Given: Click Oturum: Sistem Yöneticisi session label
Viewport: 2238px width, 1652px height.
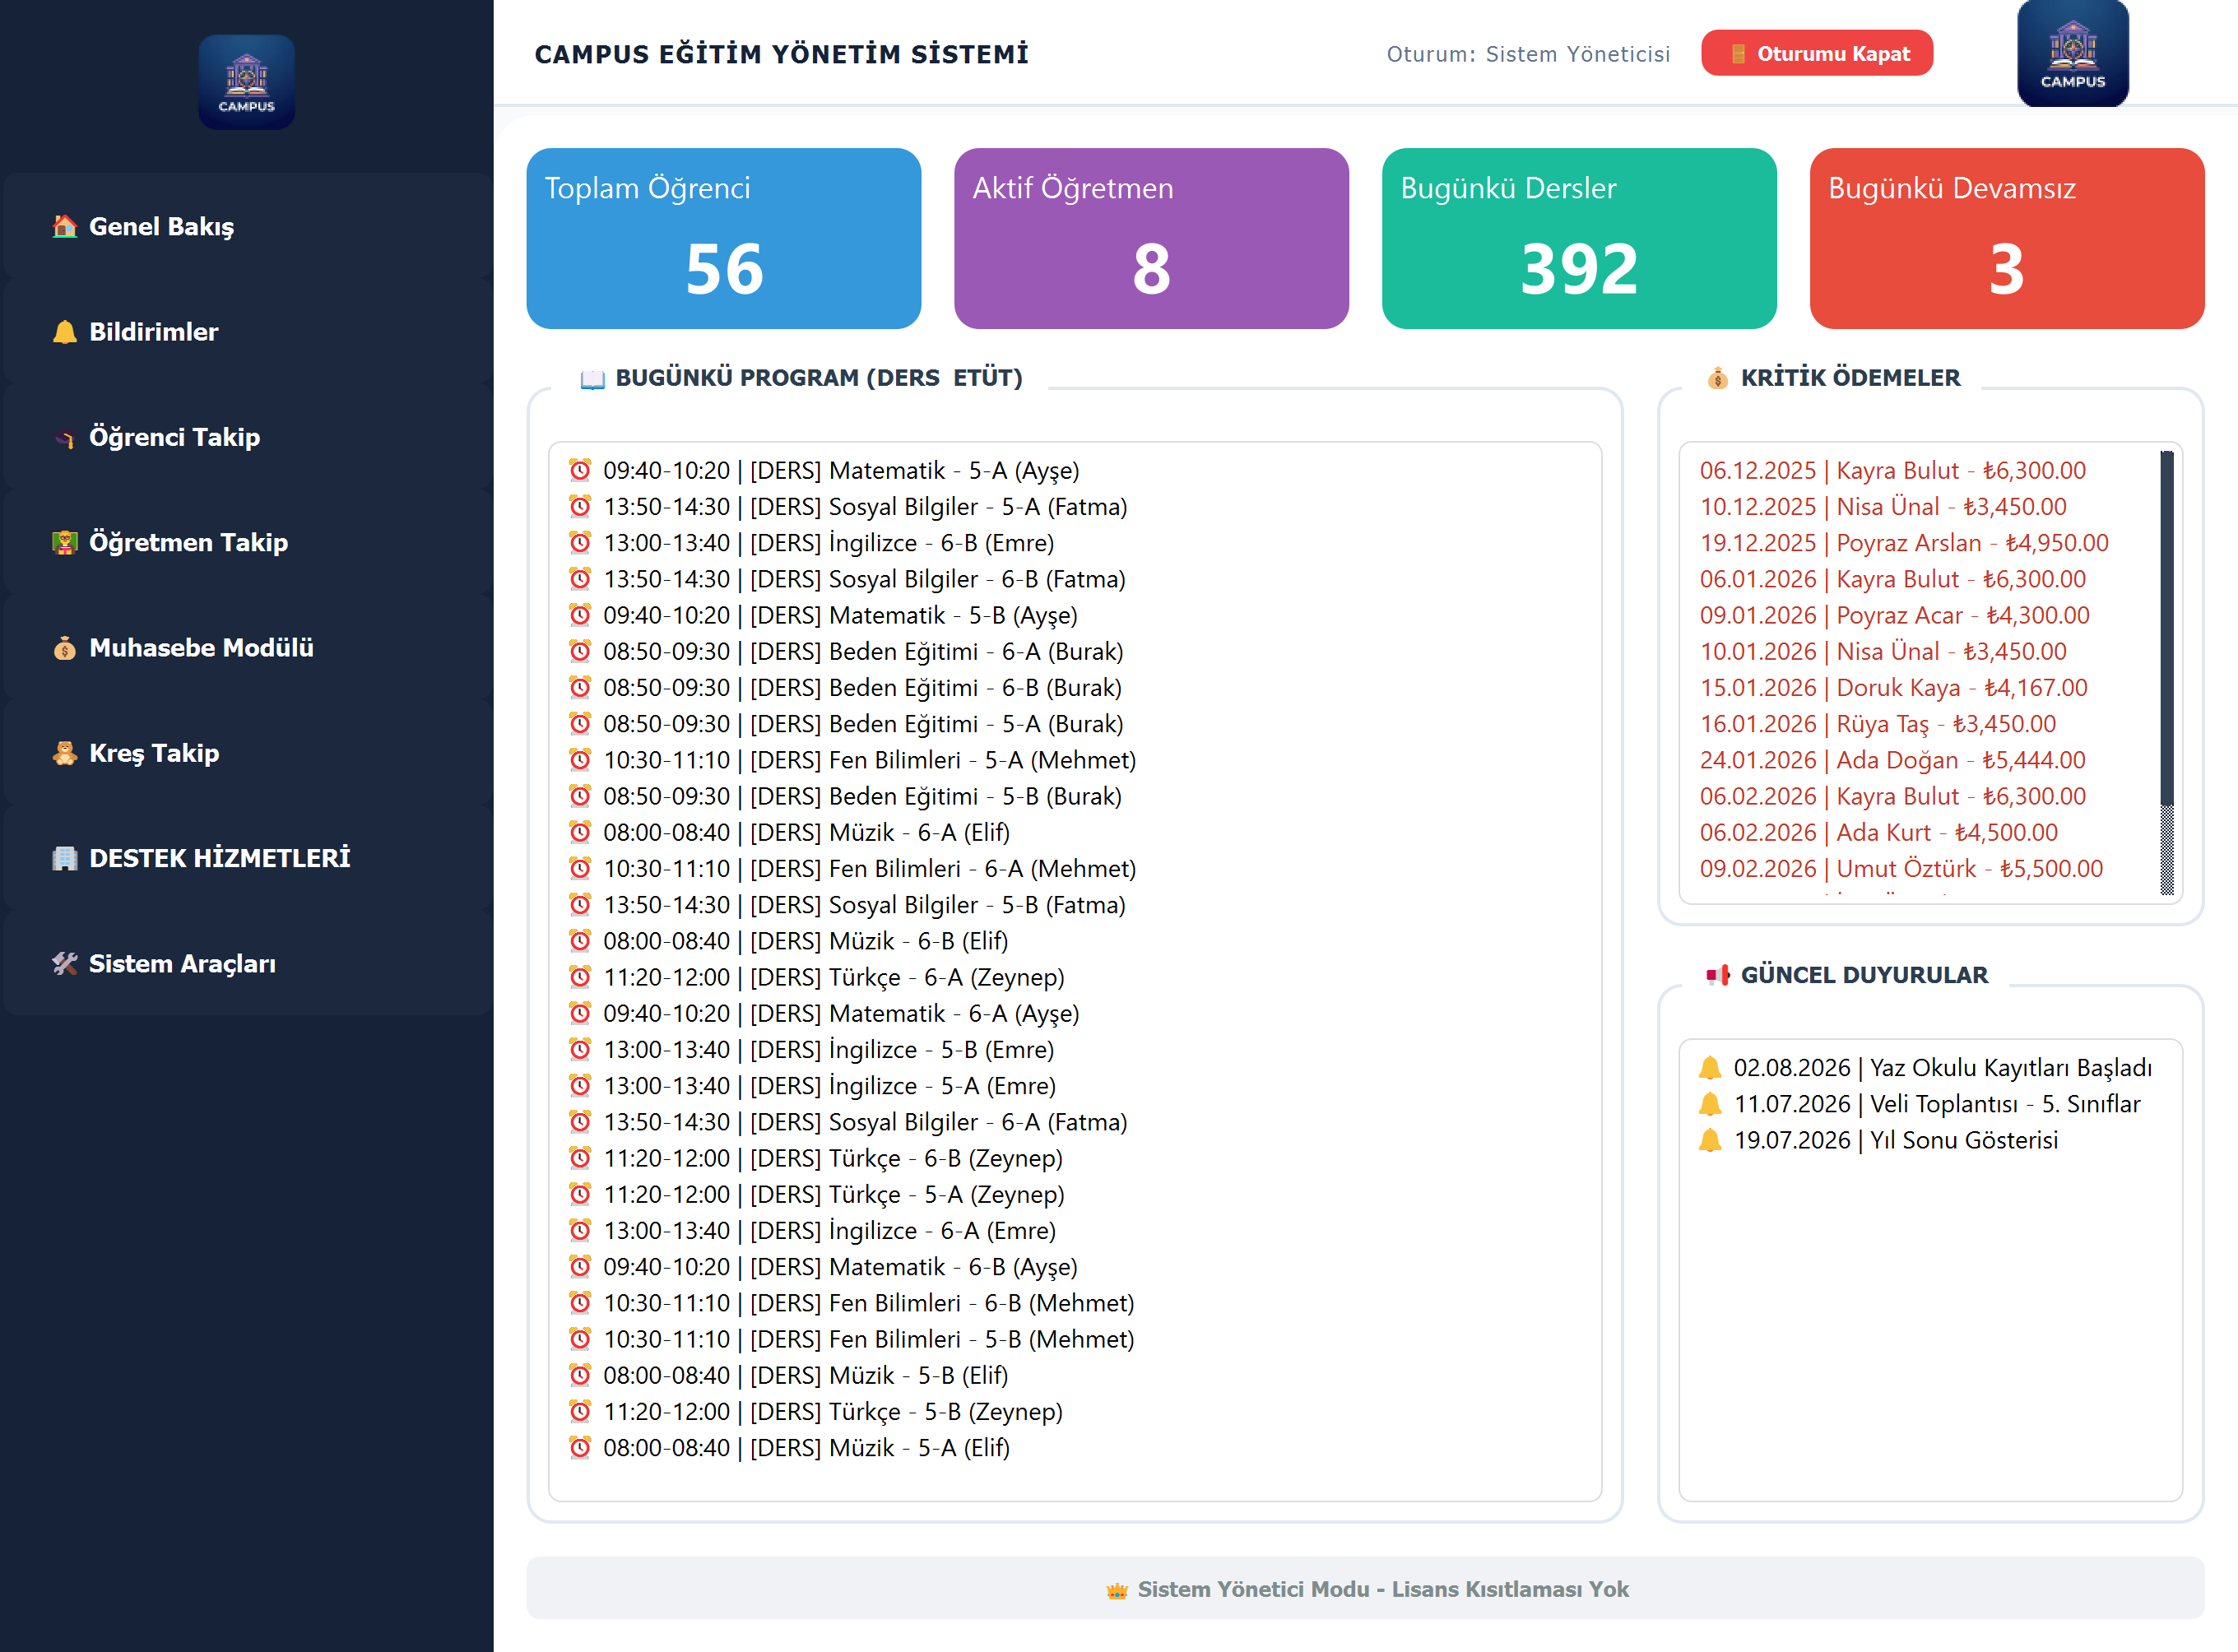Looking at the screenshot, I should [1528, 54].
